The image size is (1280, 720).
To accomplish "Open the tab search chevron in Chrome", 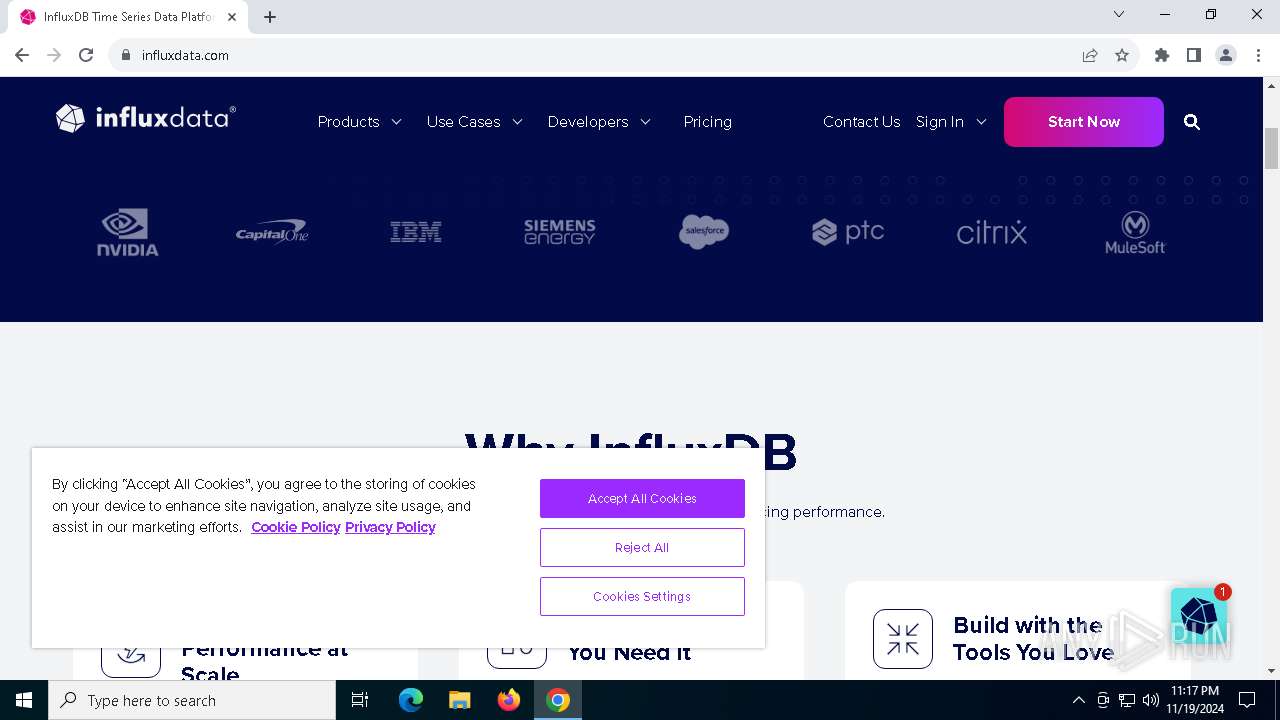I will tap(1119, 15).
